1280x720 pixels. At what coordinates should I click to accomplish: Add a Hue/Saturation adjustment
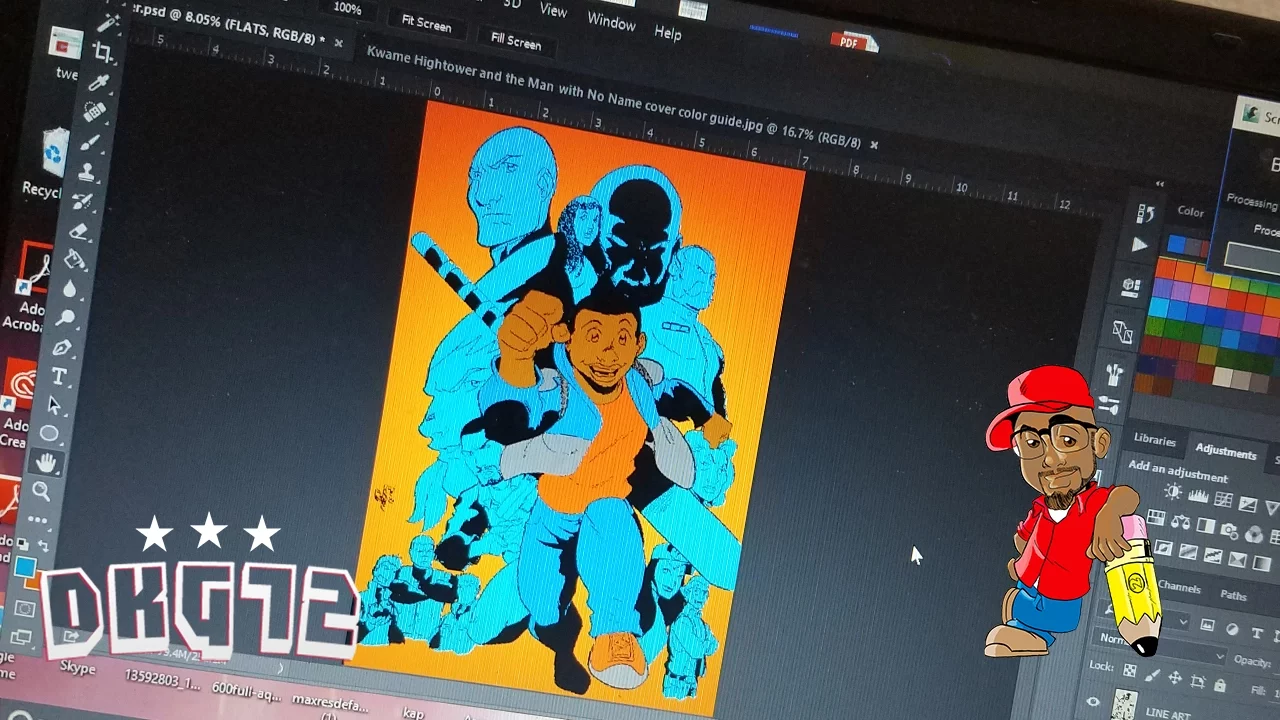[x=1157, y=518]
